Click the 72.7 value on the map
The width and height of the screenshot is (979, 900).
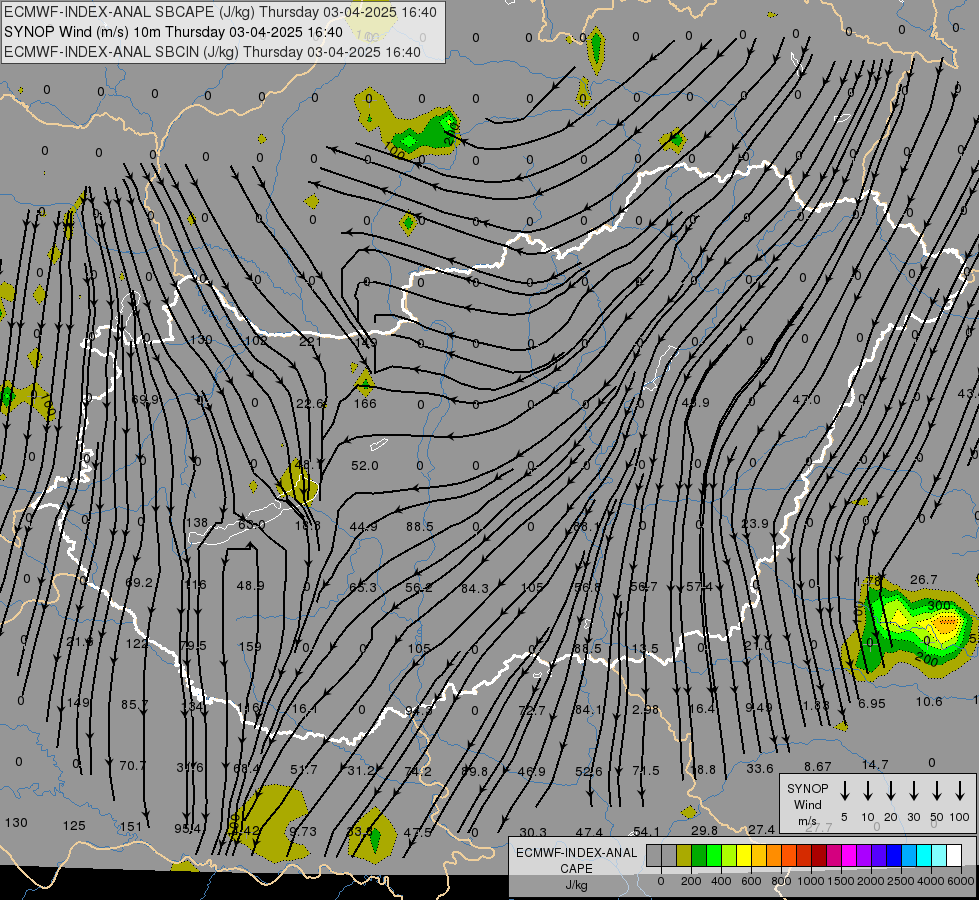531,710
